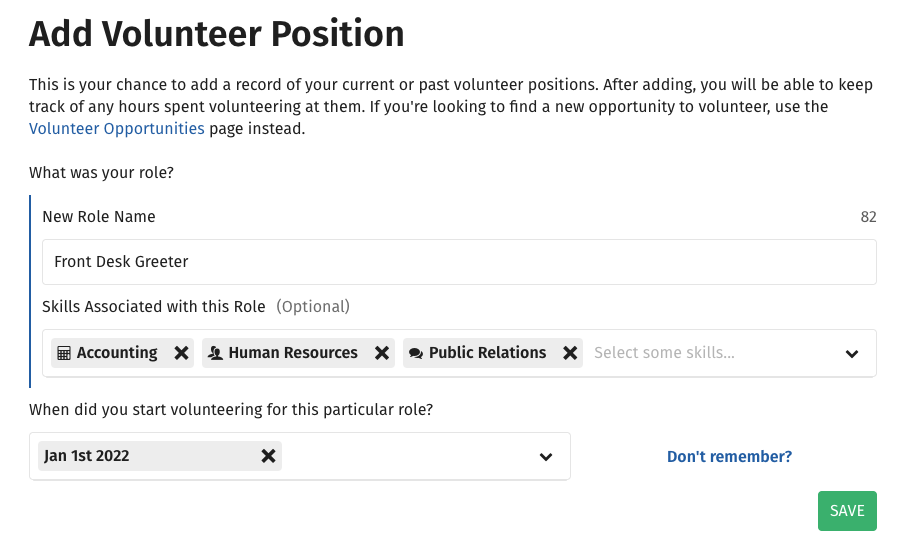Viewport: 914px width, 560px height.
Task: Click the speech bubbles icon on Public Relations
Action: (x=416, y=353)
